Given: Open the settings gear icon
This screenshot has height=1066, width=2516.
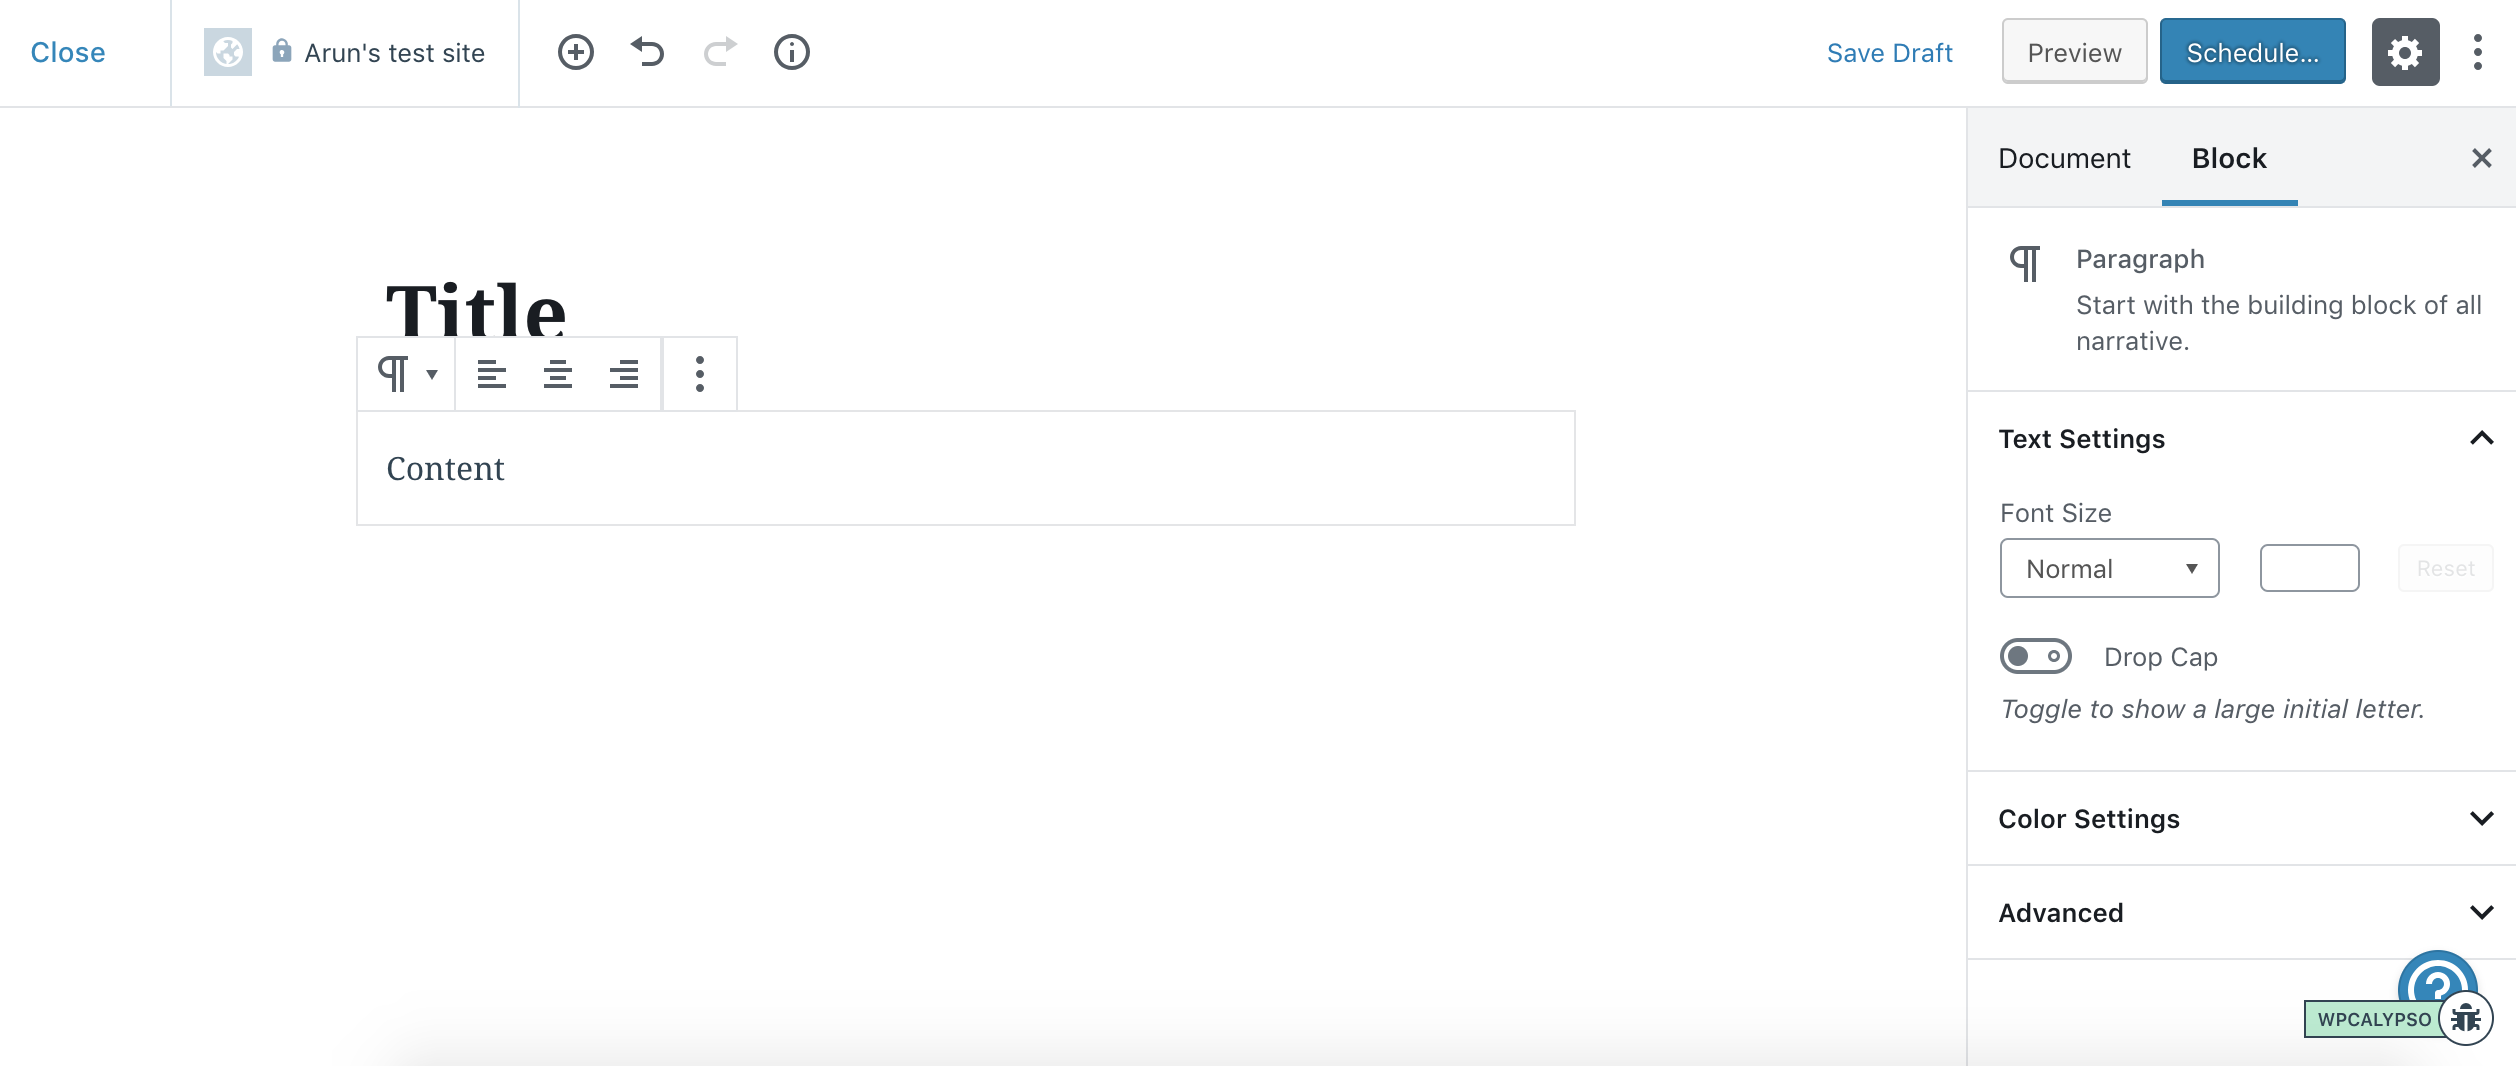Looking at the screenshot, I should click(2405, 52).
